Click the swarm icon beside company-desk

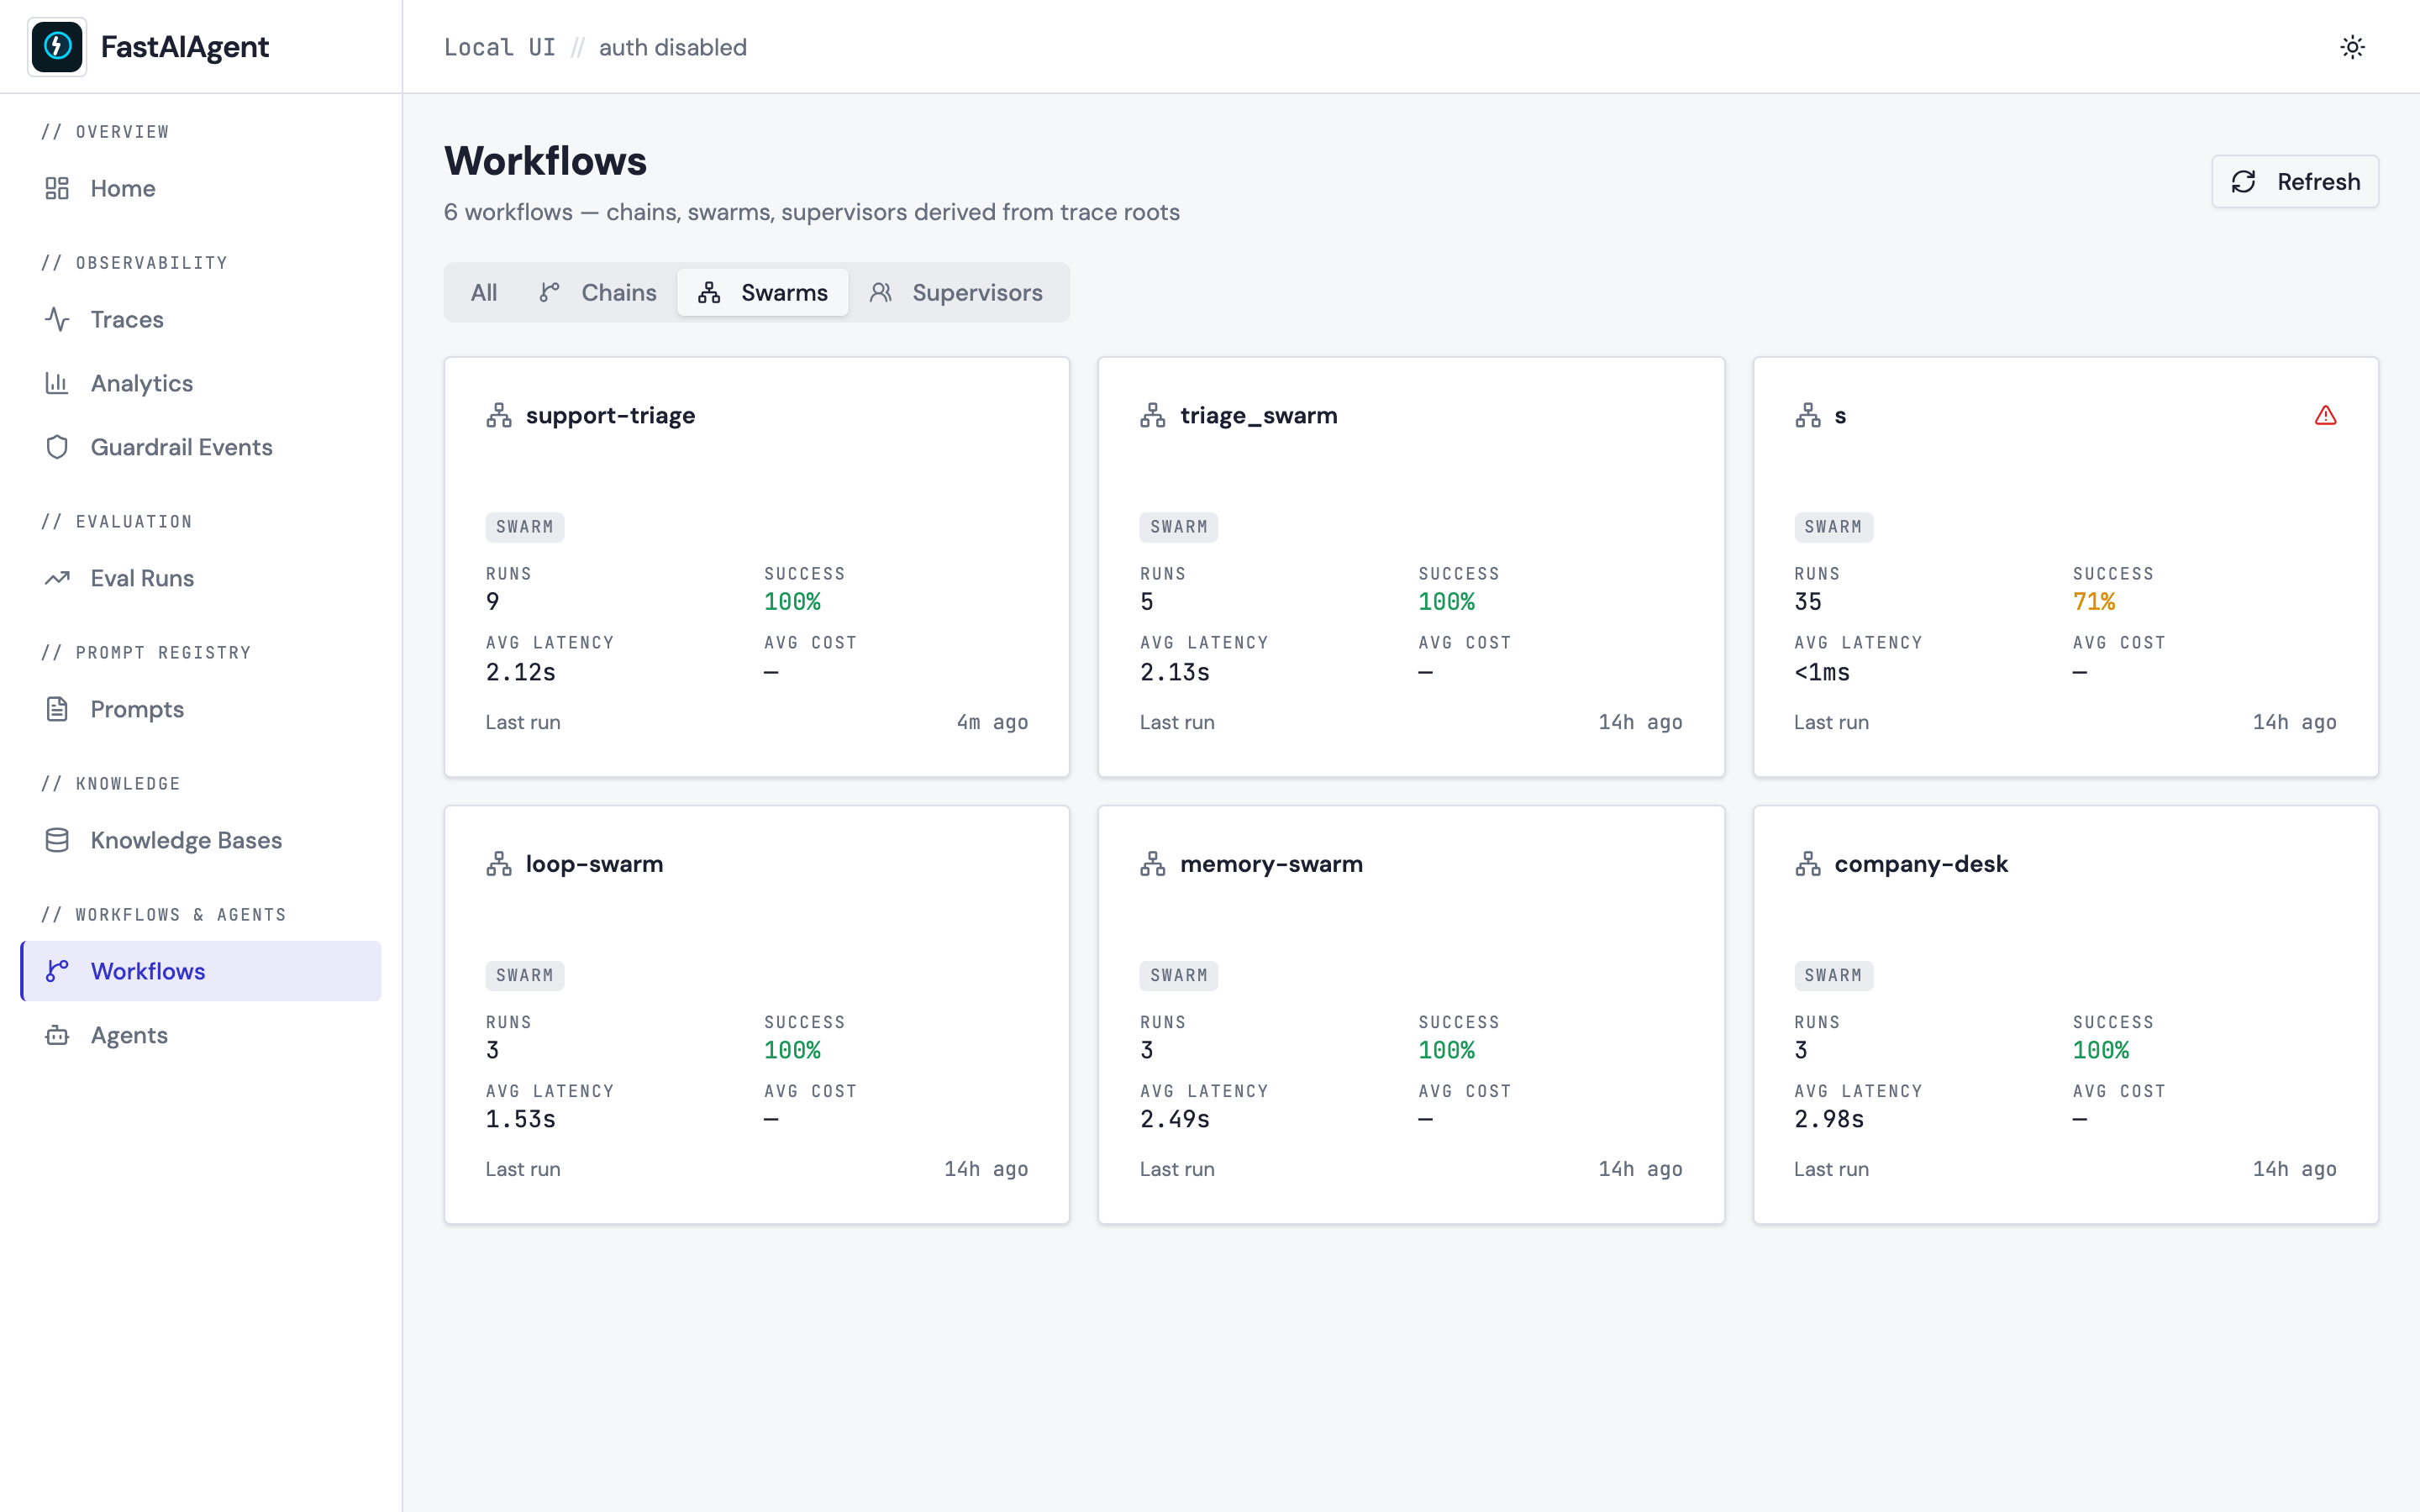[x=1808, y=864]
